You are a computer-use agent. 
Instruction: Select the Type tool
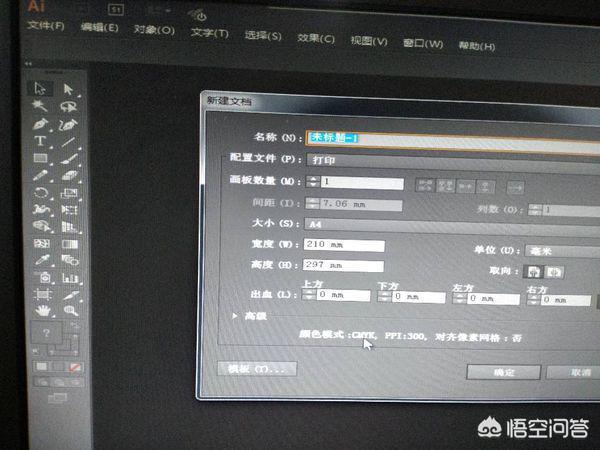click(40, 141)
